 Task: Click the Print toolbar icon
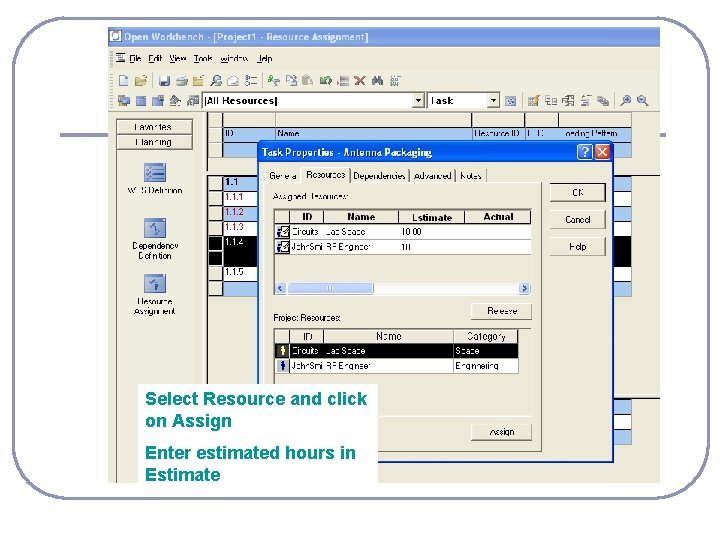(181, 81)
